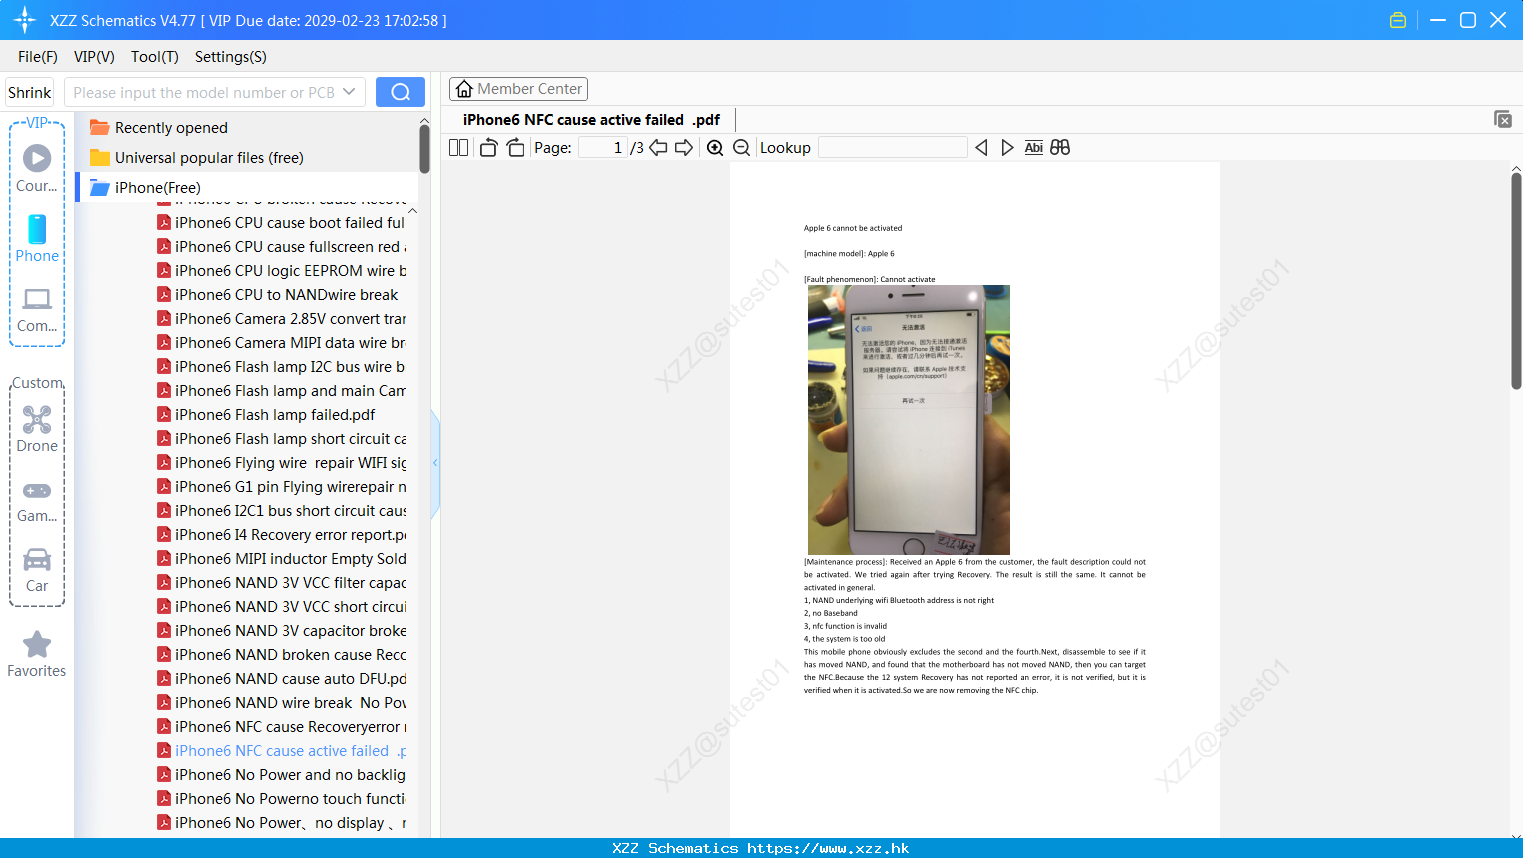Click the Lookup text field
1523x858 pixels.
892,148
